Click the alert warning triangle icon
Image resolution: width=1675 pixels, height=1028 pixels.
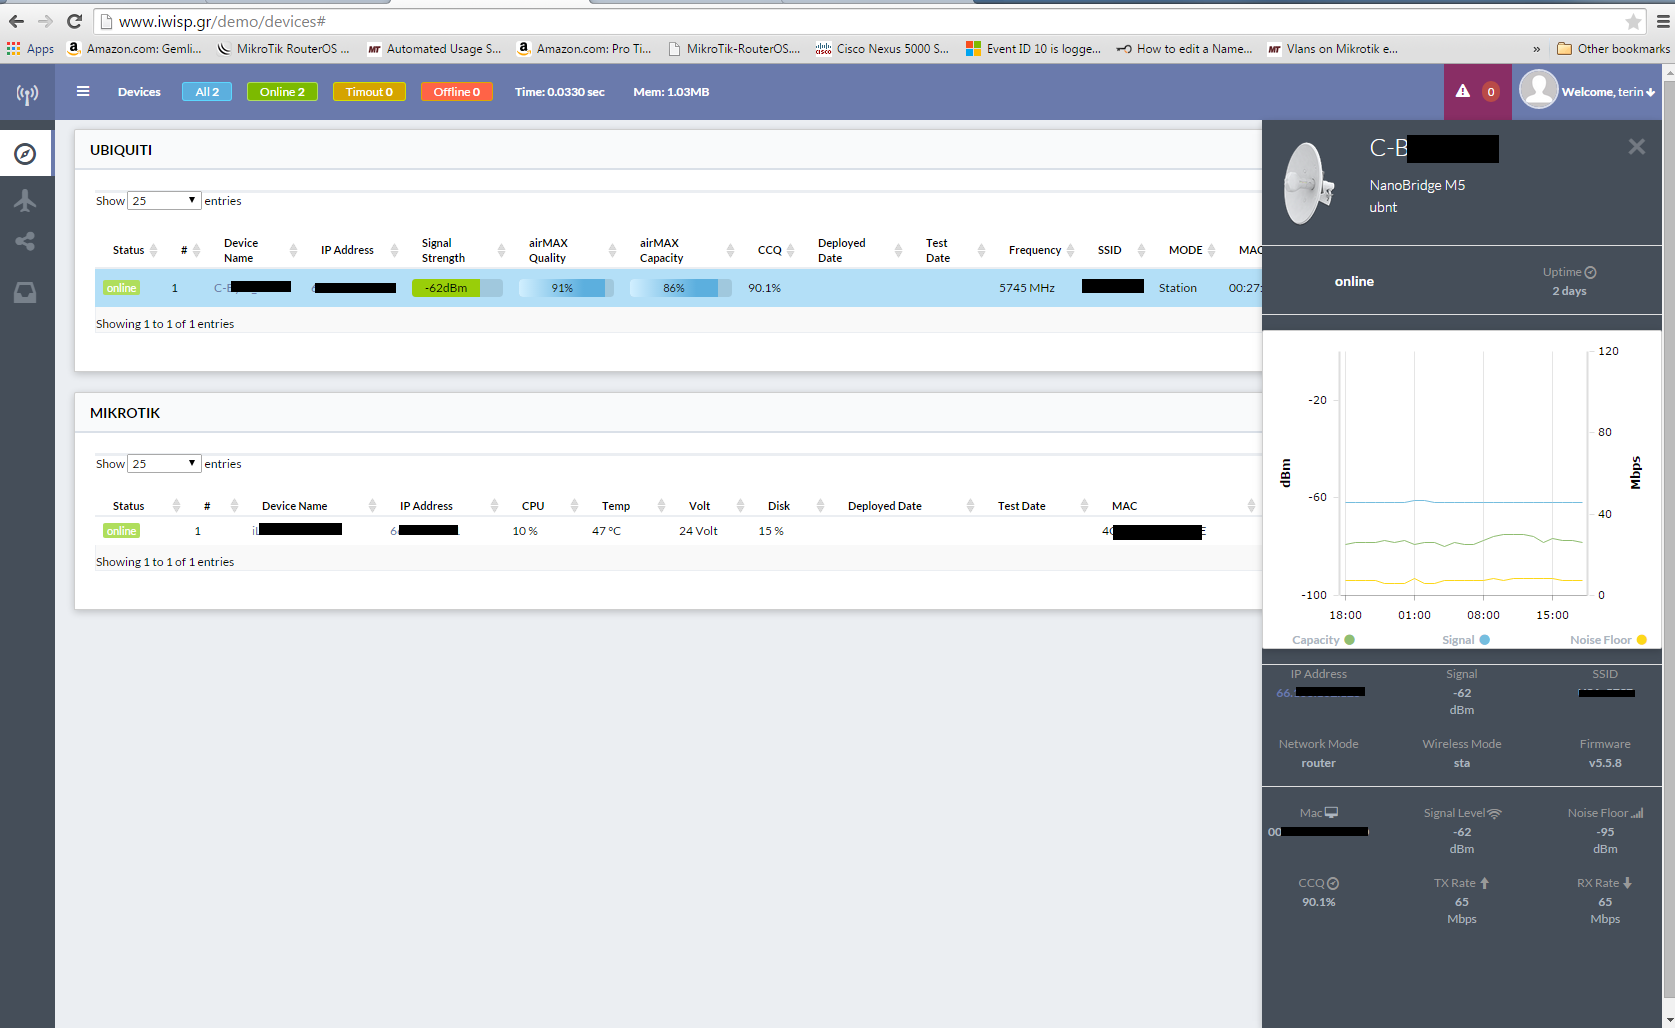coord(1463,91)
